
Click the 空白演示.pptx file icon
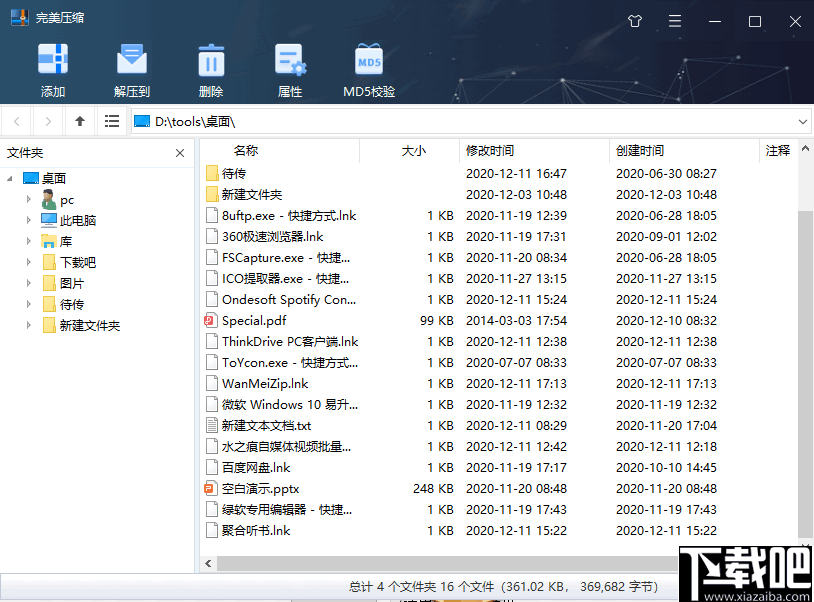click(x=210, y=488)
